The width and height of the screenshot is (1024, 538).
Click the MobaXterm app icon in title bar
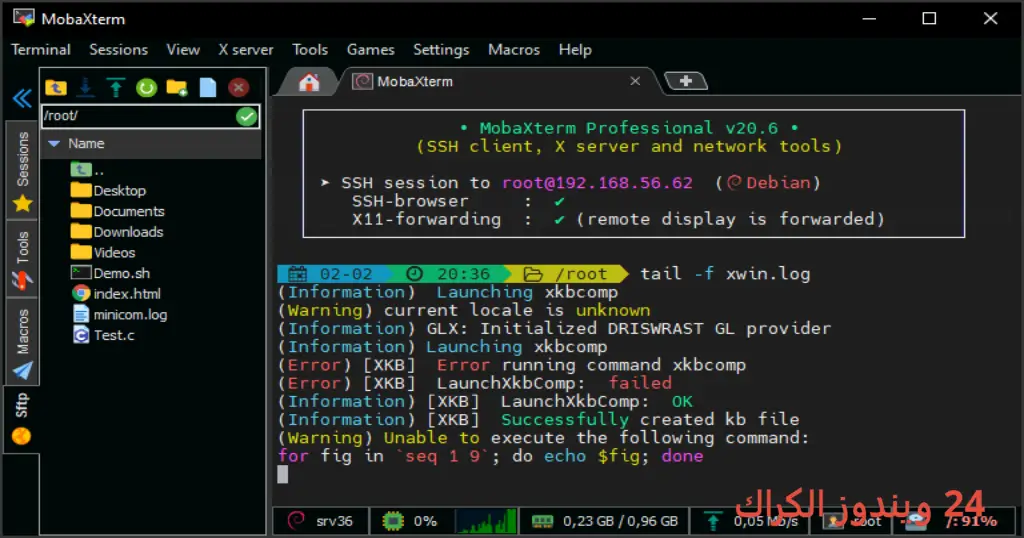(x=24, y=18)
